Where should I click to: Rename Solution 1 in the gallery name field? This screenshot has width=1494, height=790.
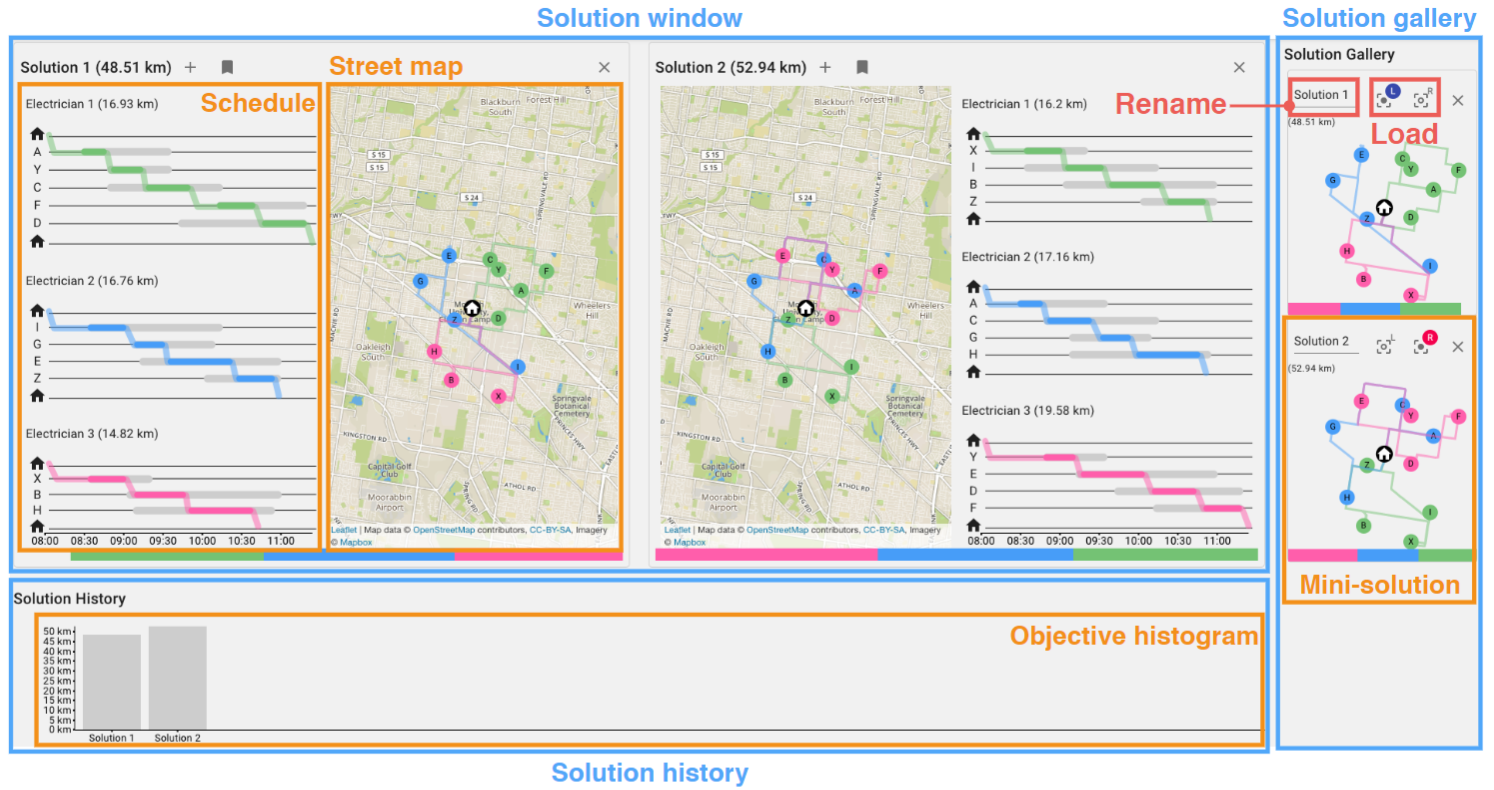(x=1322, y=95)
